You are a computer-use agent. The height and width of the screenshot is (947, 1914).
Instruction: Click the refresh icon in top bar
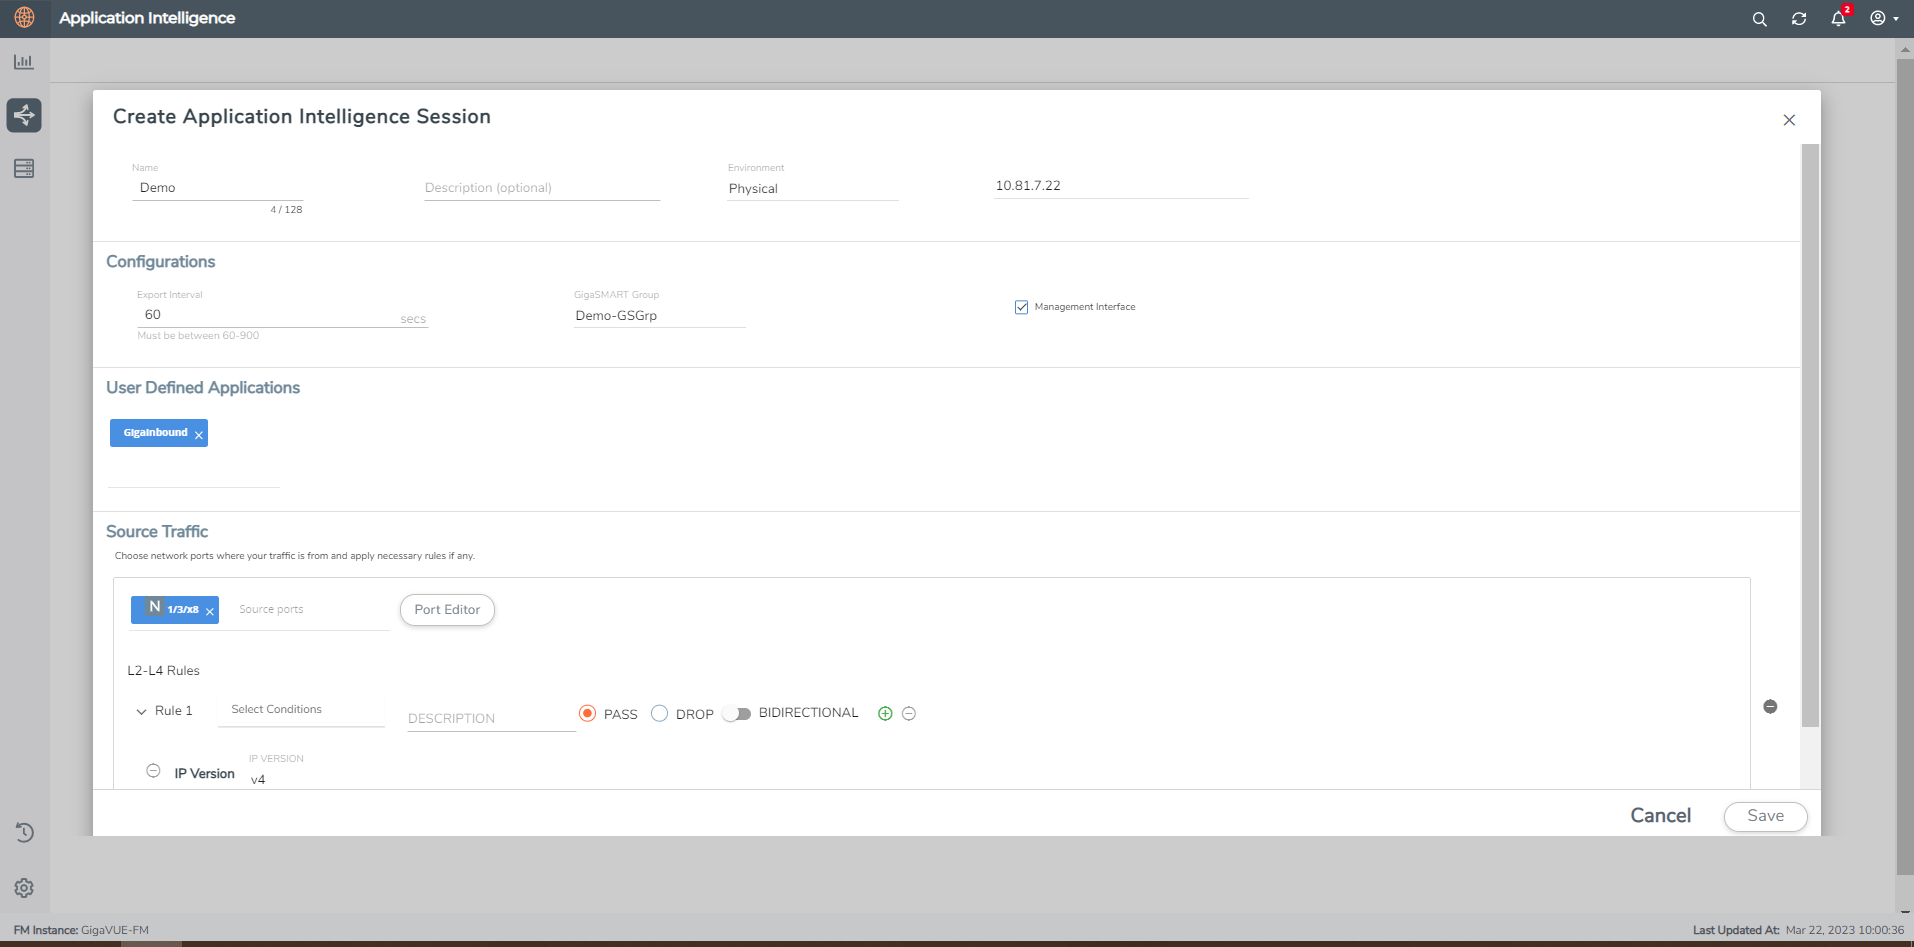1799,19
